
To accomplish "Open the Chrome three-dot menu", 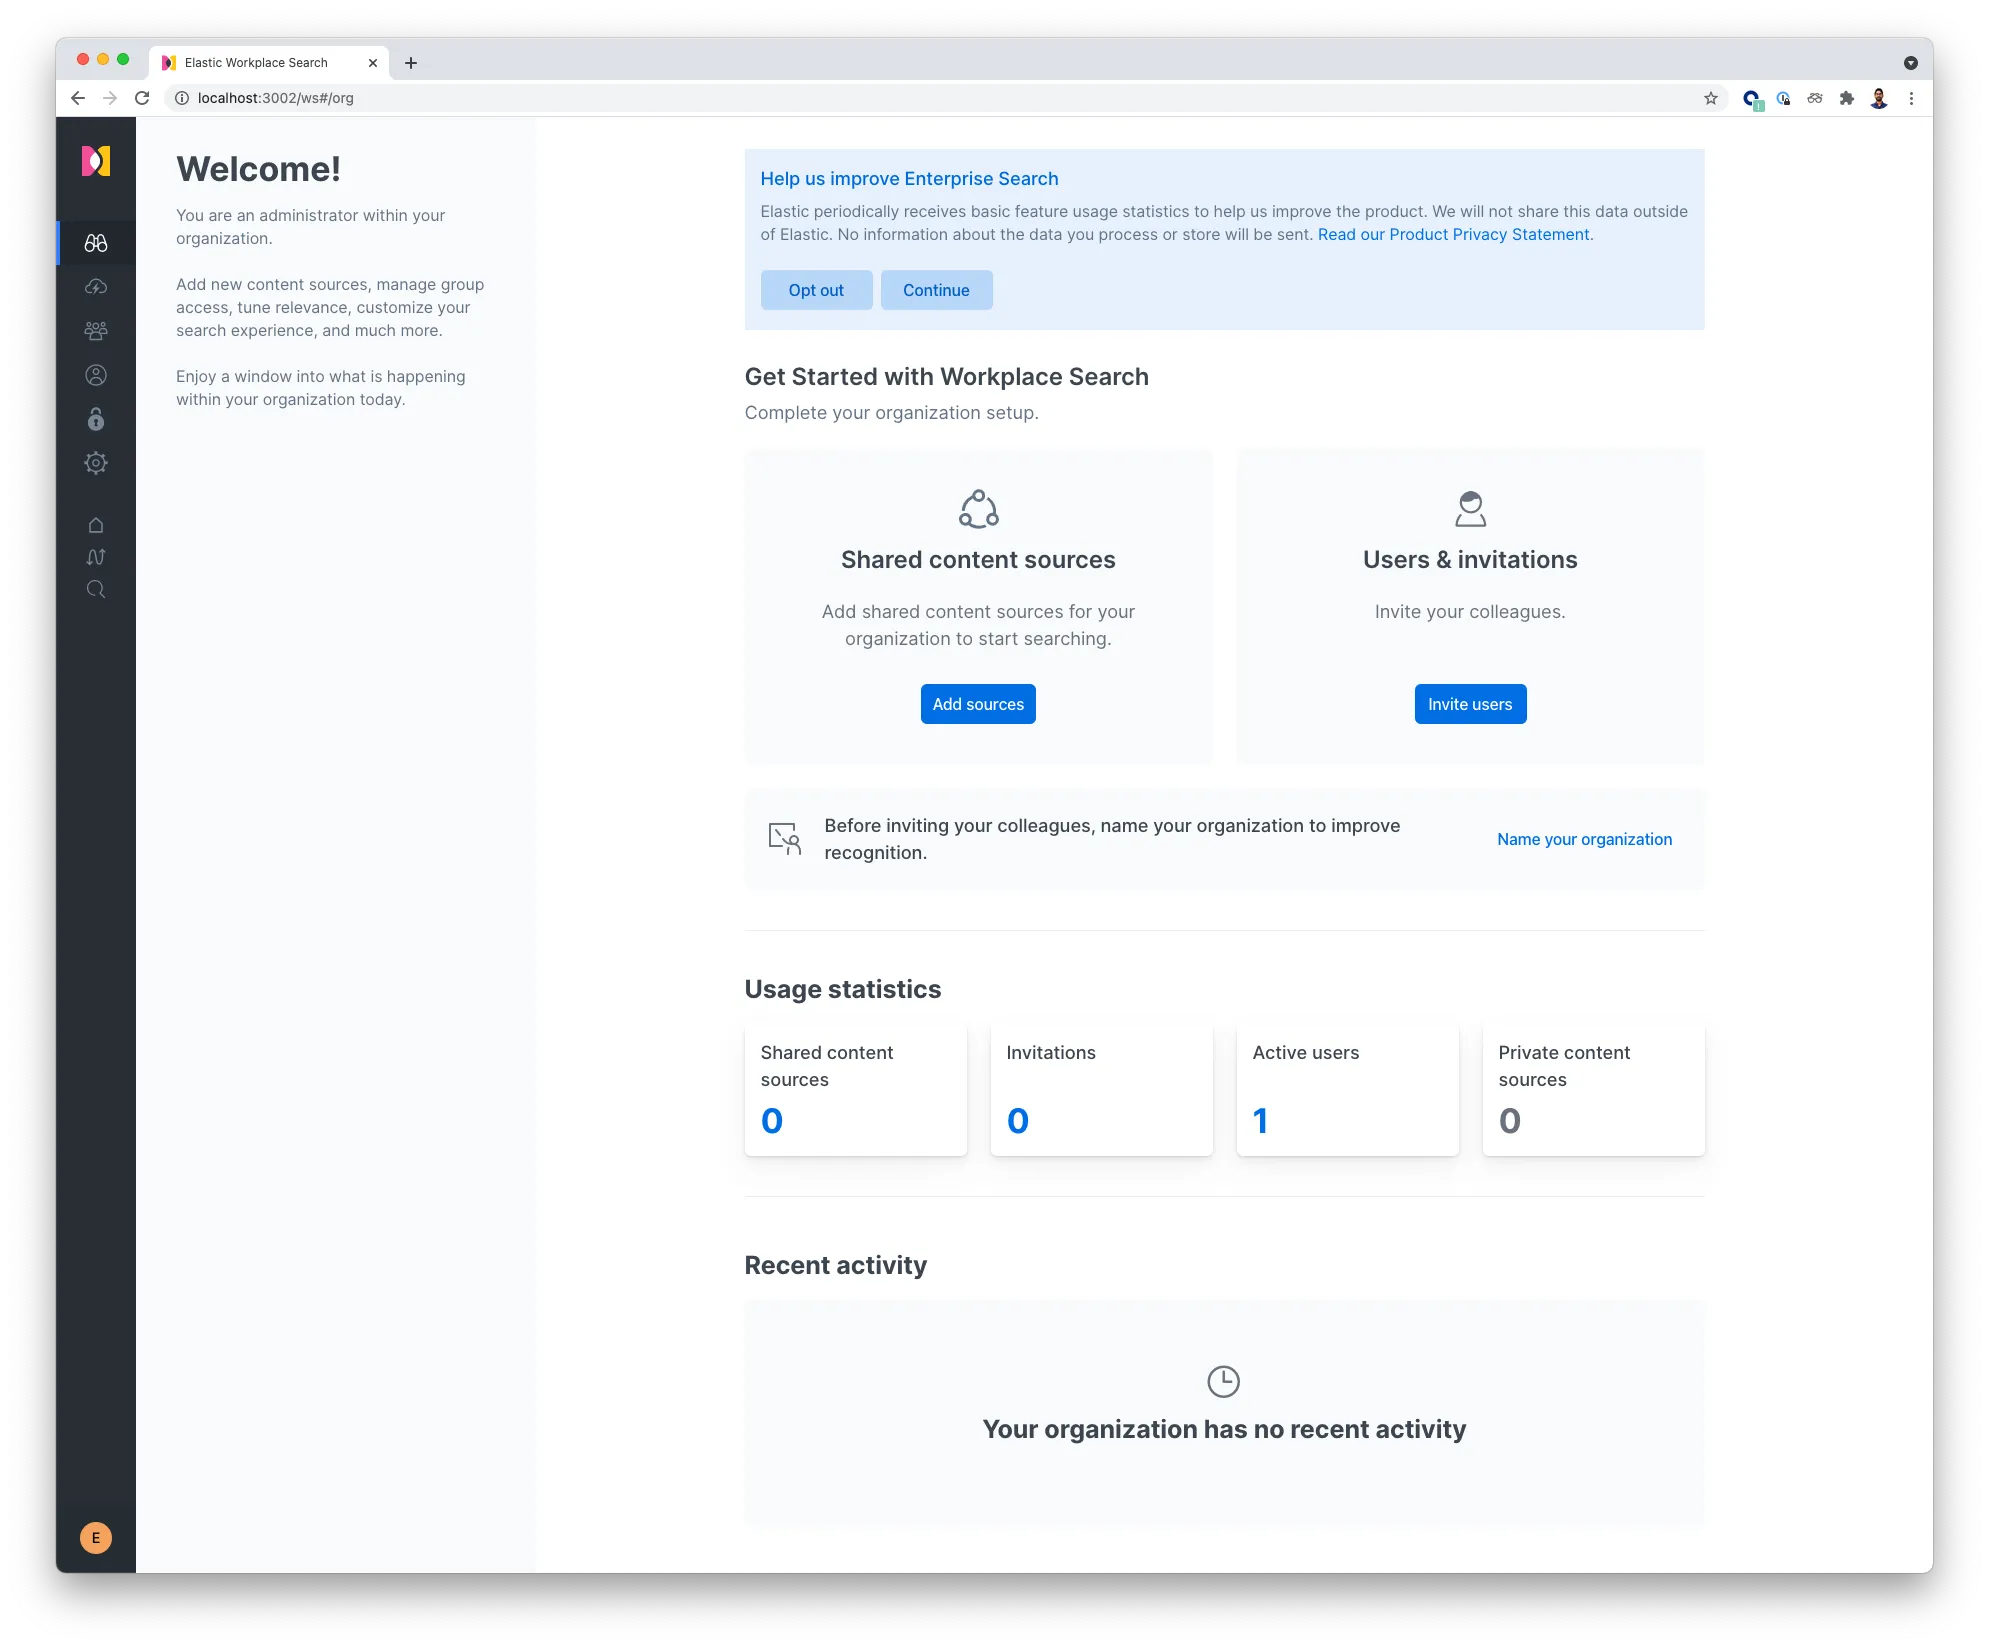I will point(1911,98).
